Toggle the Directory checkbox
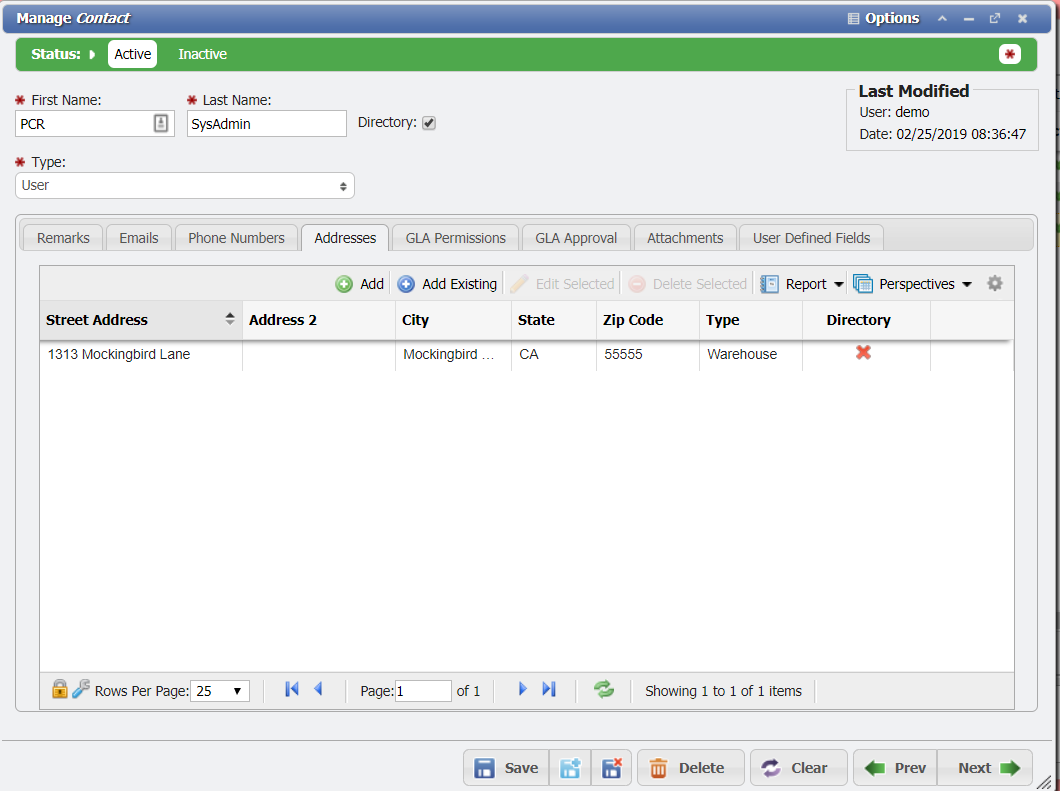The width and height of the screenshot is (1060, 791). pos(429,123)
